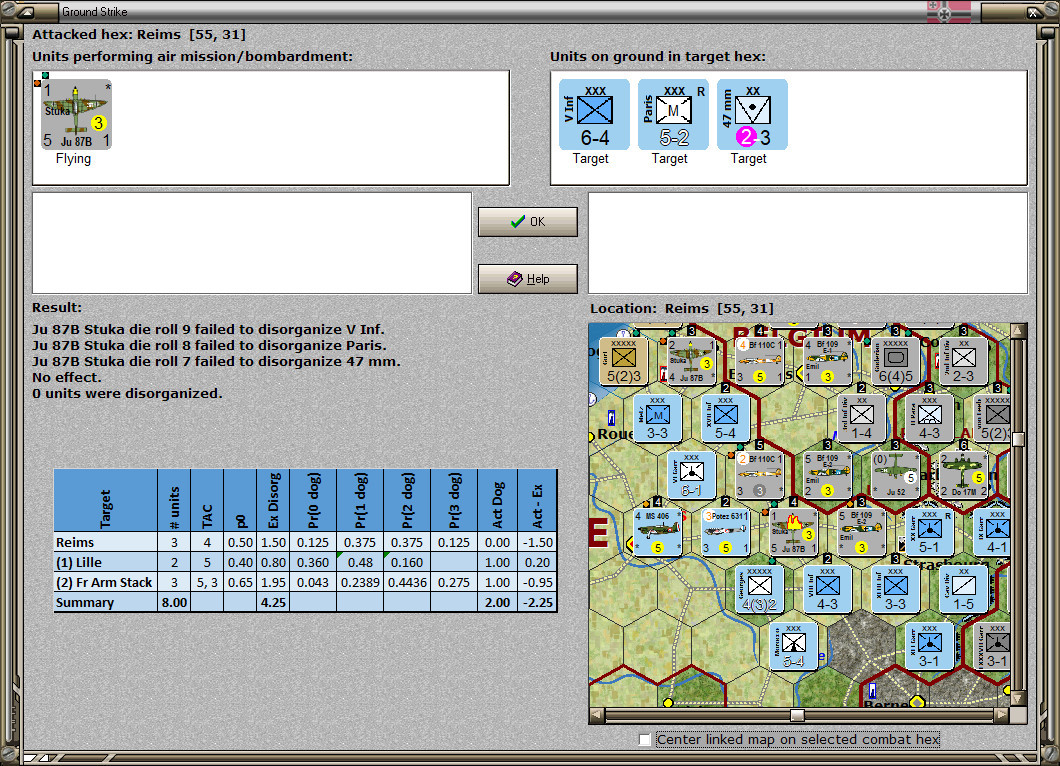1060x766 pixels.
Task: Click the 0.4436 probability cell
Action: coord(407,582)
